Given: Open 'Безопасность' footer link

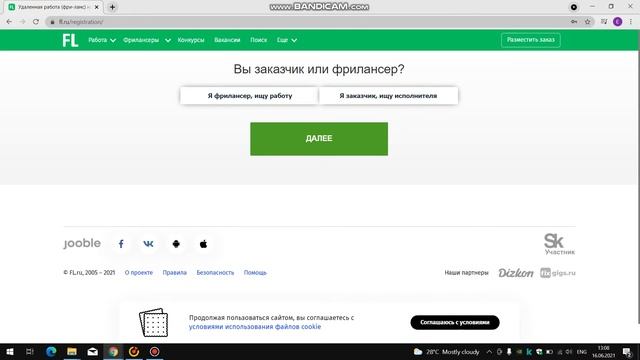Looking at the screenshot, I should [x=215, y=273].
